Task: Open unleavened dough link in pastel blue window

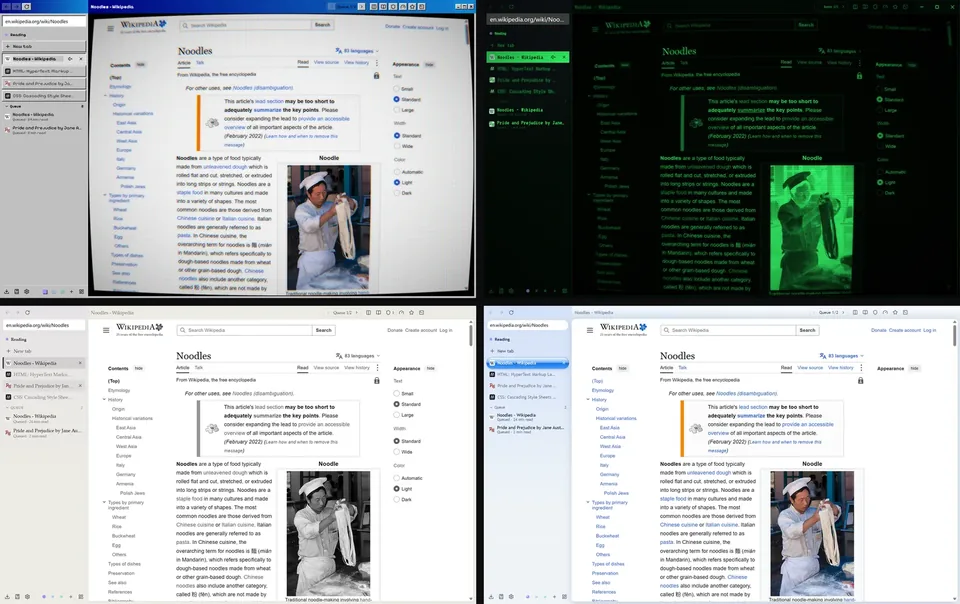Action: point(709,472)
